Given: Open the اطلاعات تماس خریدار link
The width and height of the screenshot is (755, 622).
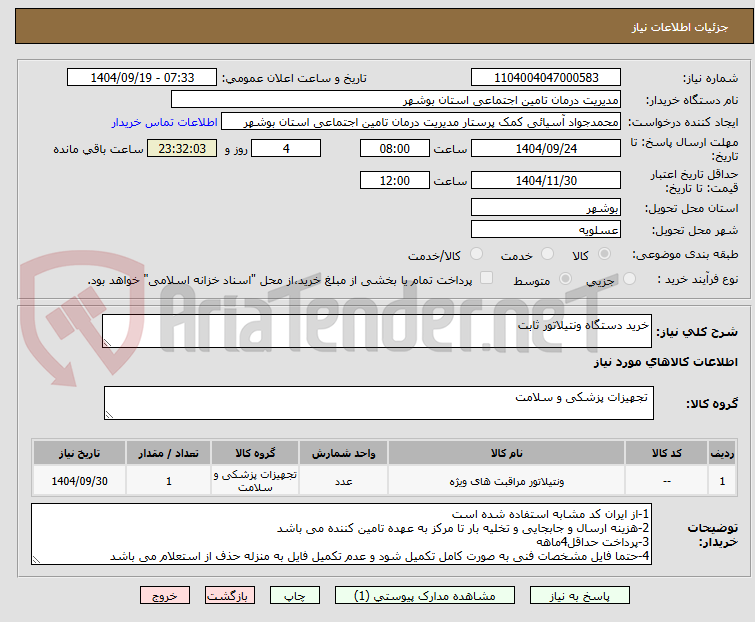Looking at the screenshot, I should pos(165,122).
